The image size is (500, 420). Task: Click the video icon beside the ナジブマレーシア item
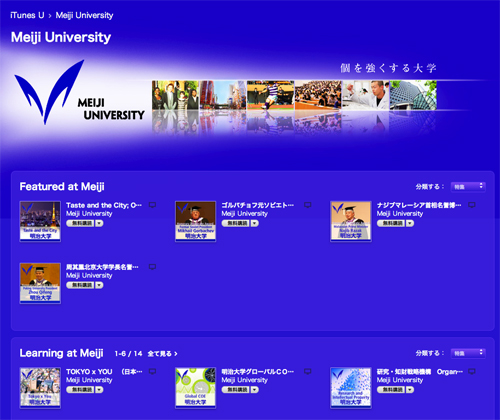click(472, 205)
